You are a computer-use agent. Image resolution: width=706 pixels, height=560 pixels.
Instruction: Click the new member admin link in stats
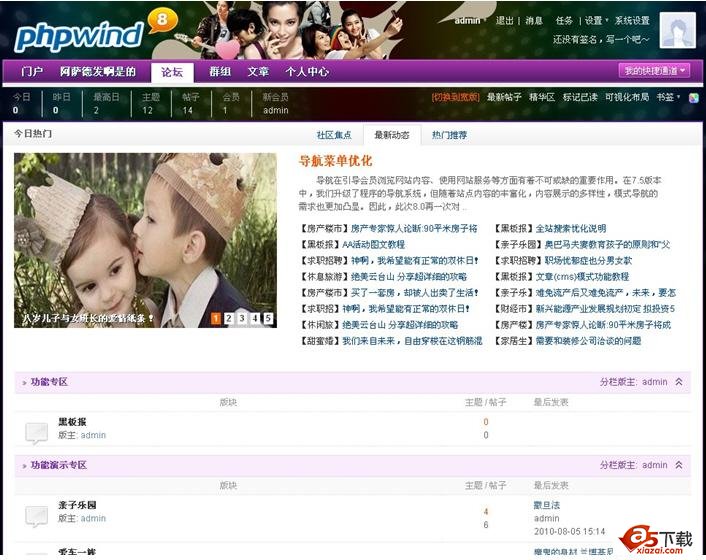point(276,110)
